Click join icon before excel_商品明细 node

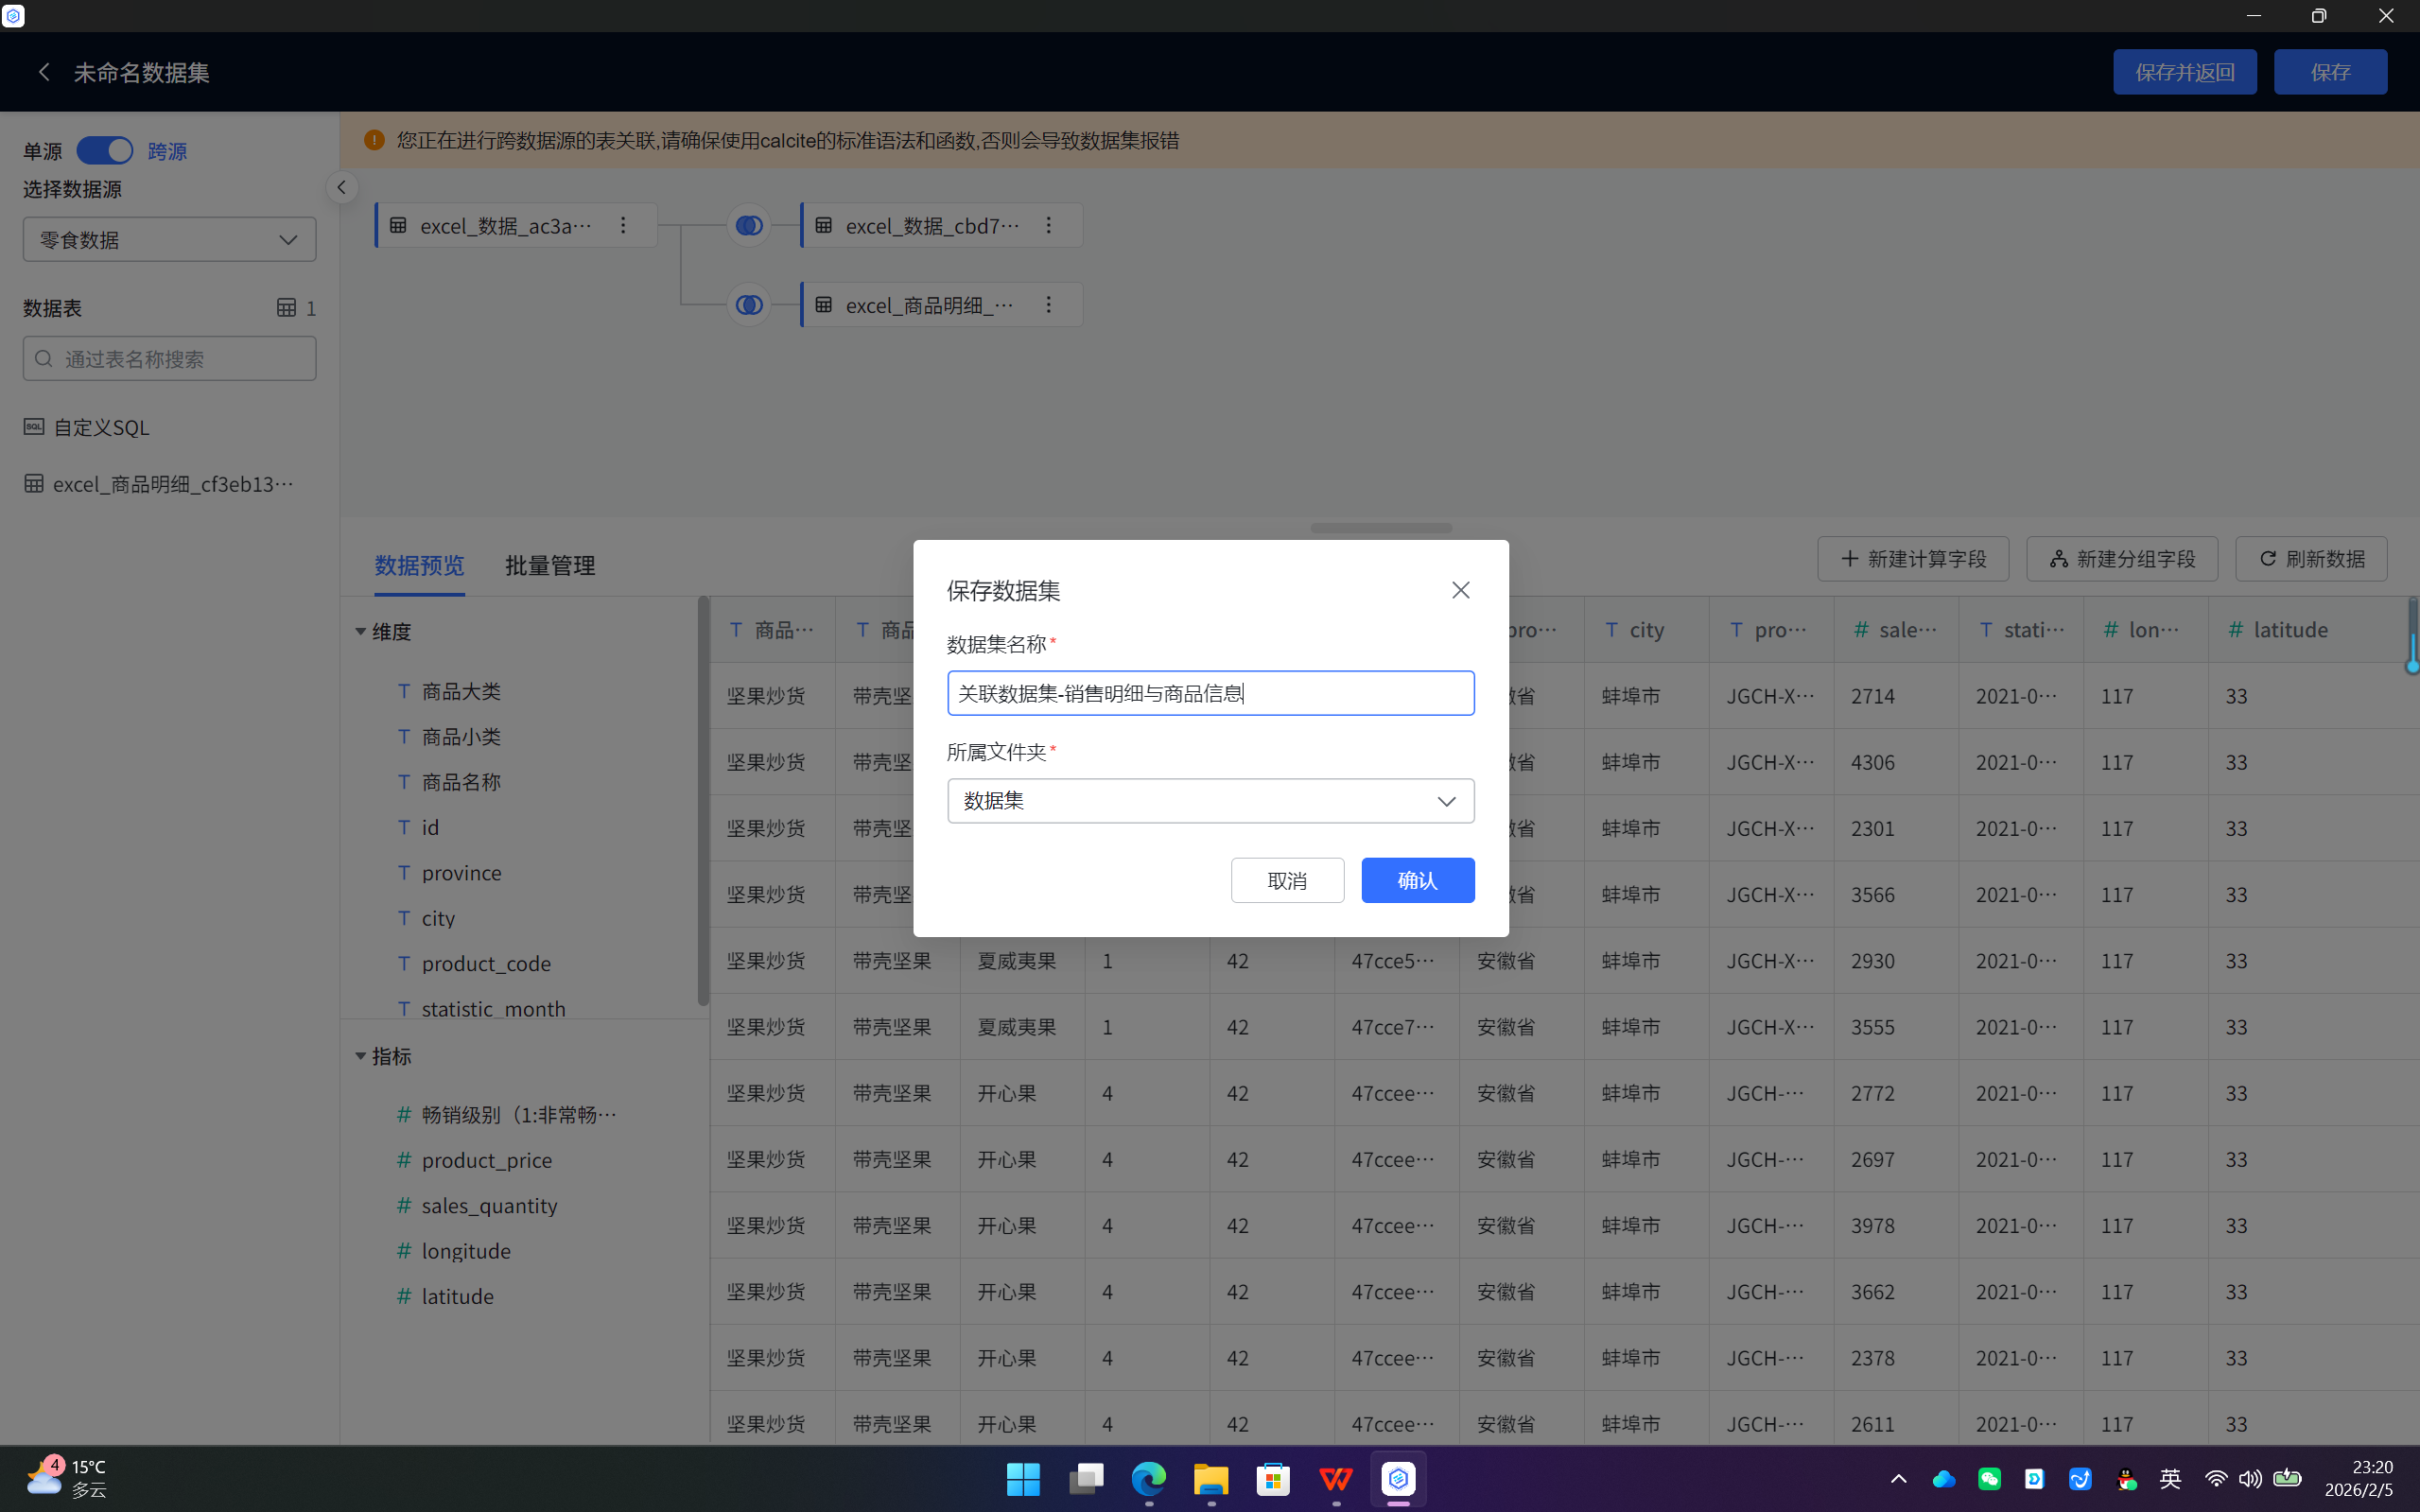pos(749,305)
